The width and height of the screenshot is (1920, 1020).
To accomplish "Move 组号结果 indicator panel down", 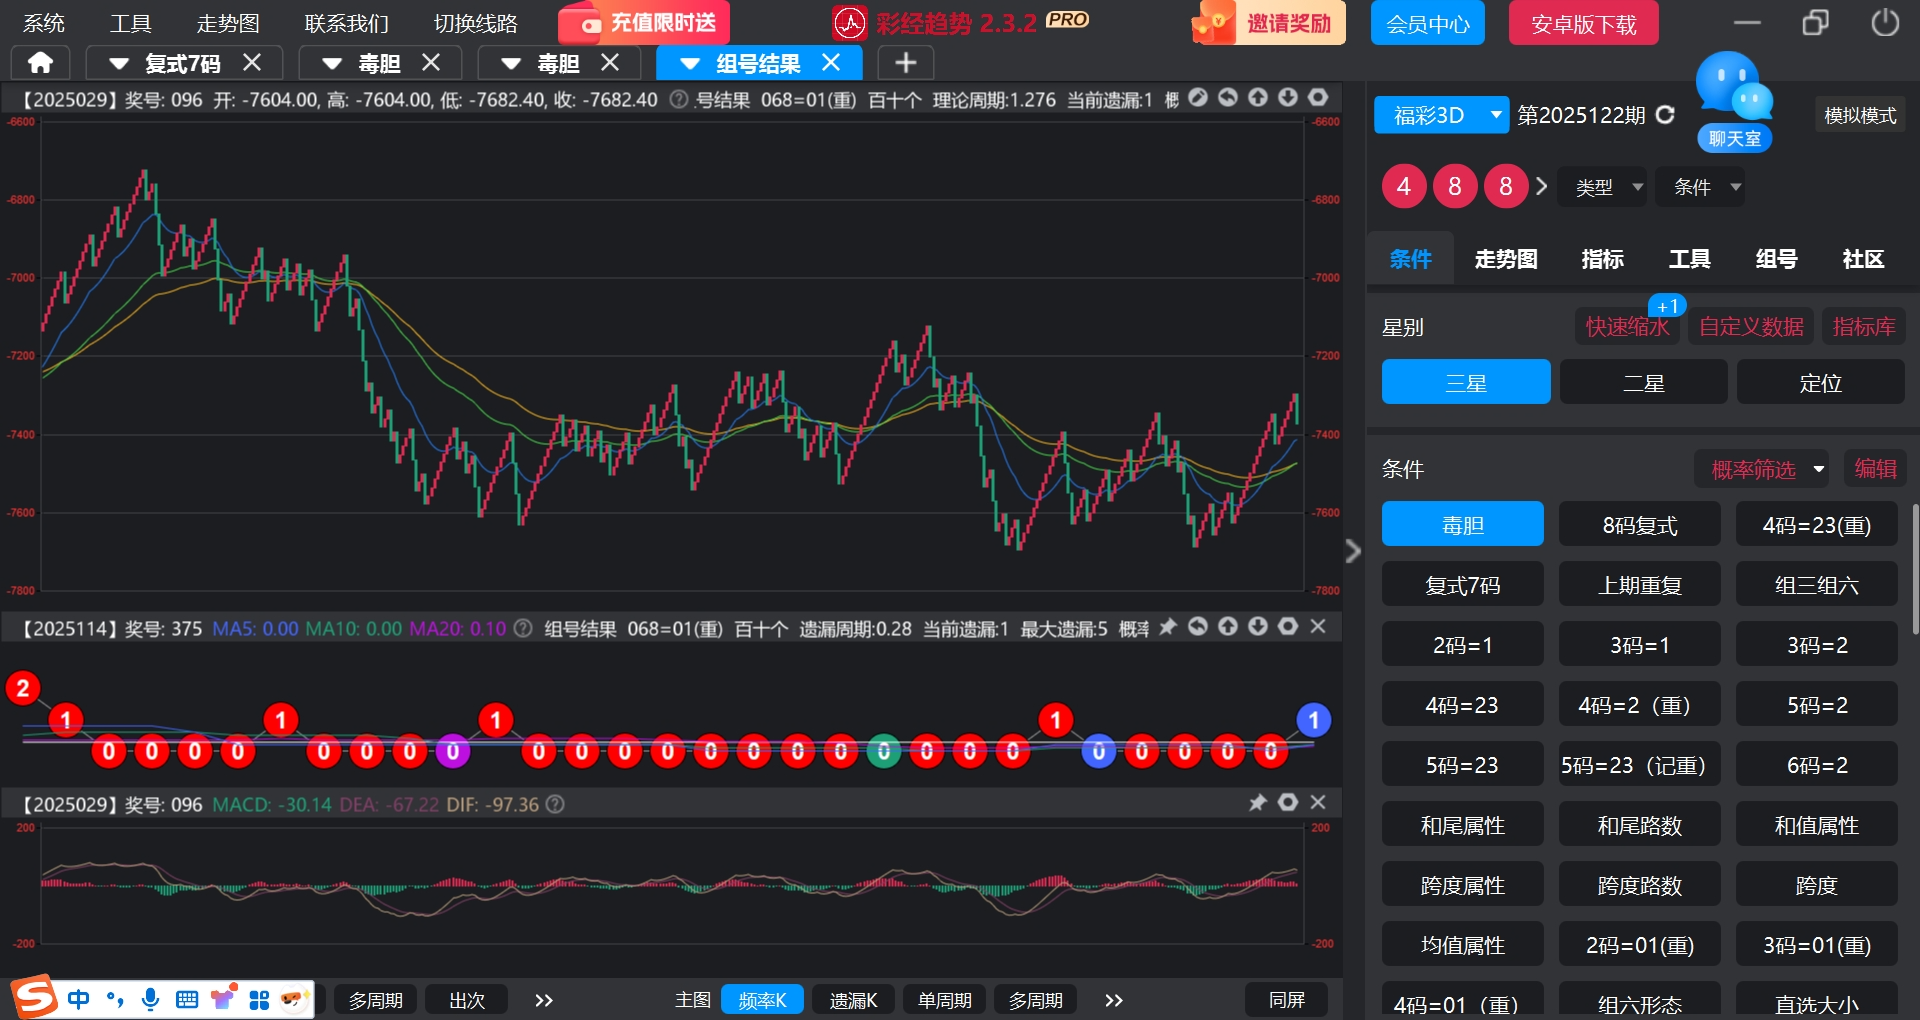I will pyautogui.click(x=1258, y=627).
